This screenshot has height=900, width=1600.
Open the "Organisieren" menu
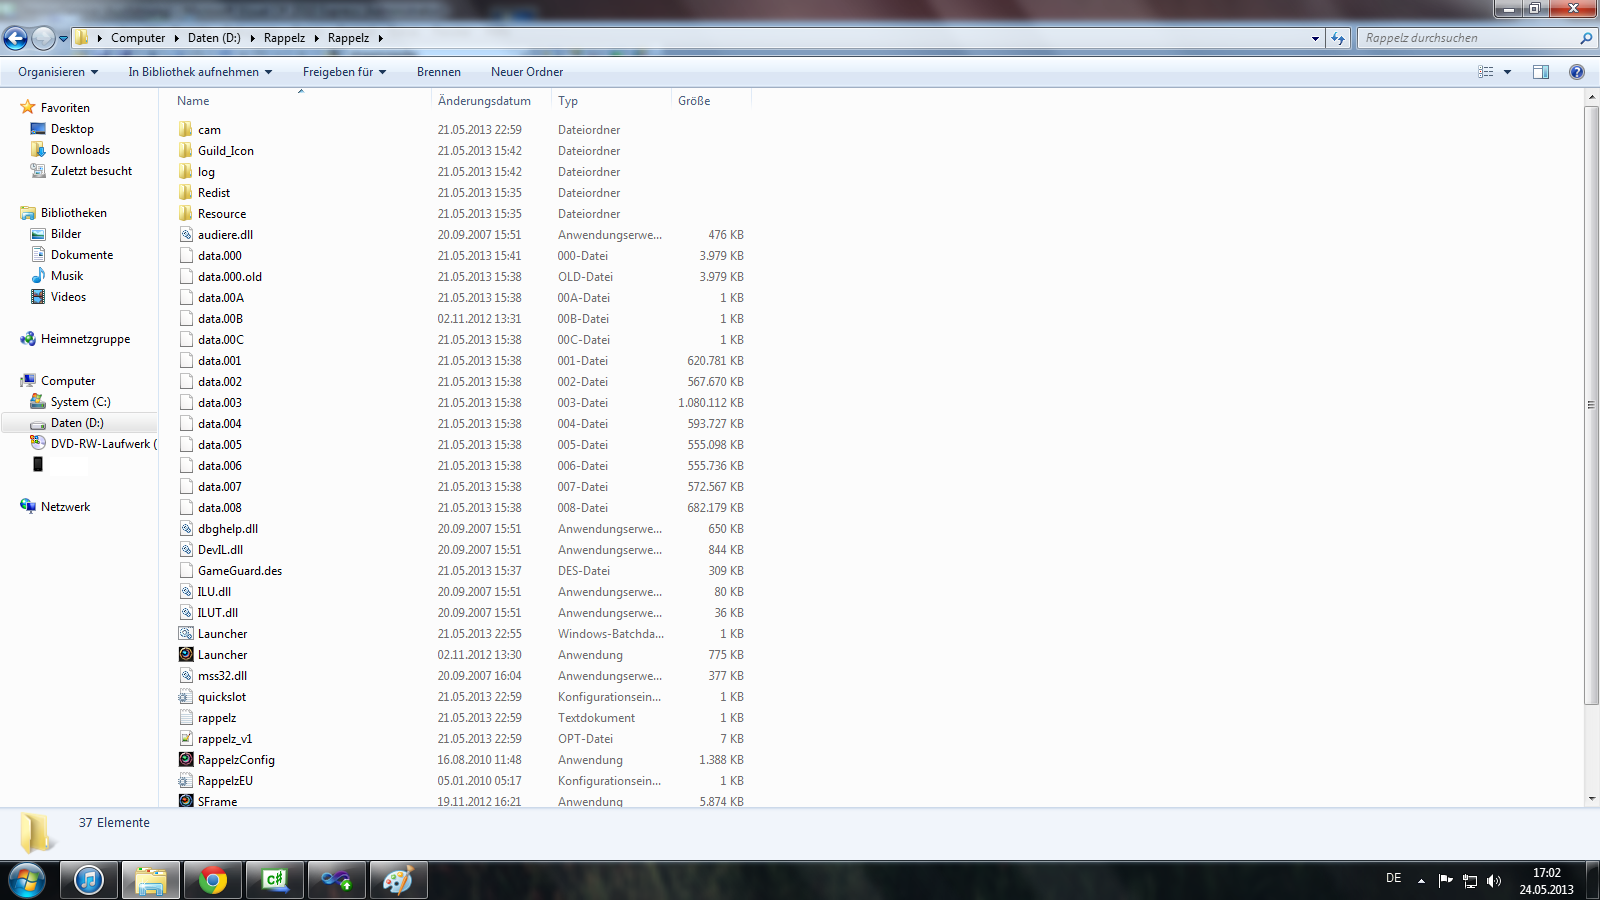pyautogui.click(x=56, y=71)
